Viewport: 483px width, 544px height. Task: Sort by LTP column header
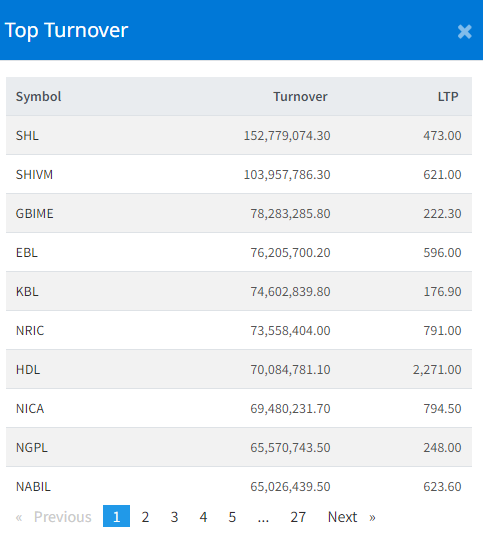(x=448, y=96)
